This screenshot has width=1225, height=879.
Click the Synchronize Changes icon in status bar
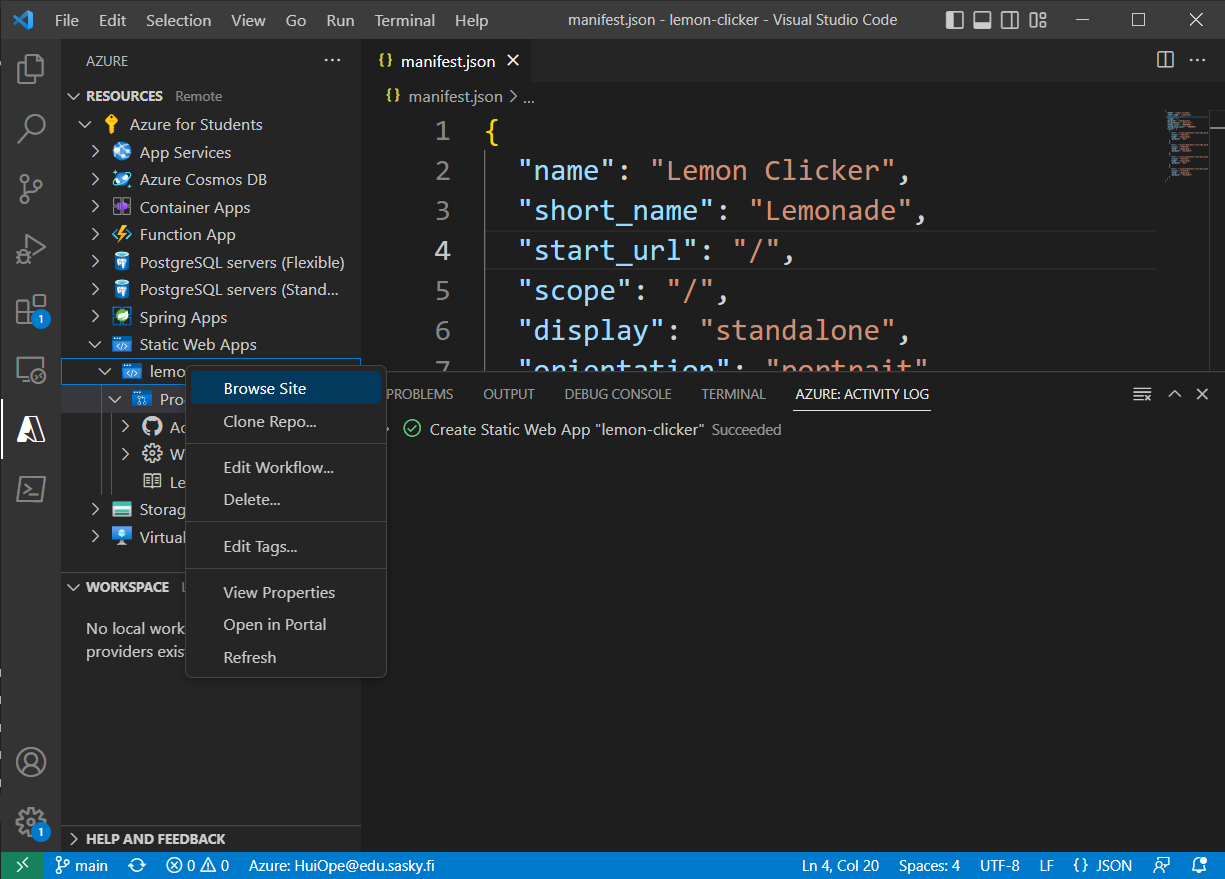(138, 866)
